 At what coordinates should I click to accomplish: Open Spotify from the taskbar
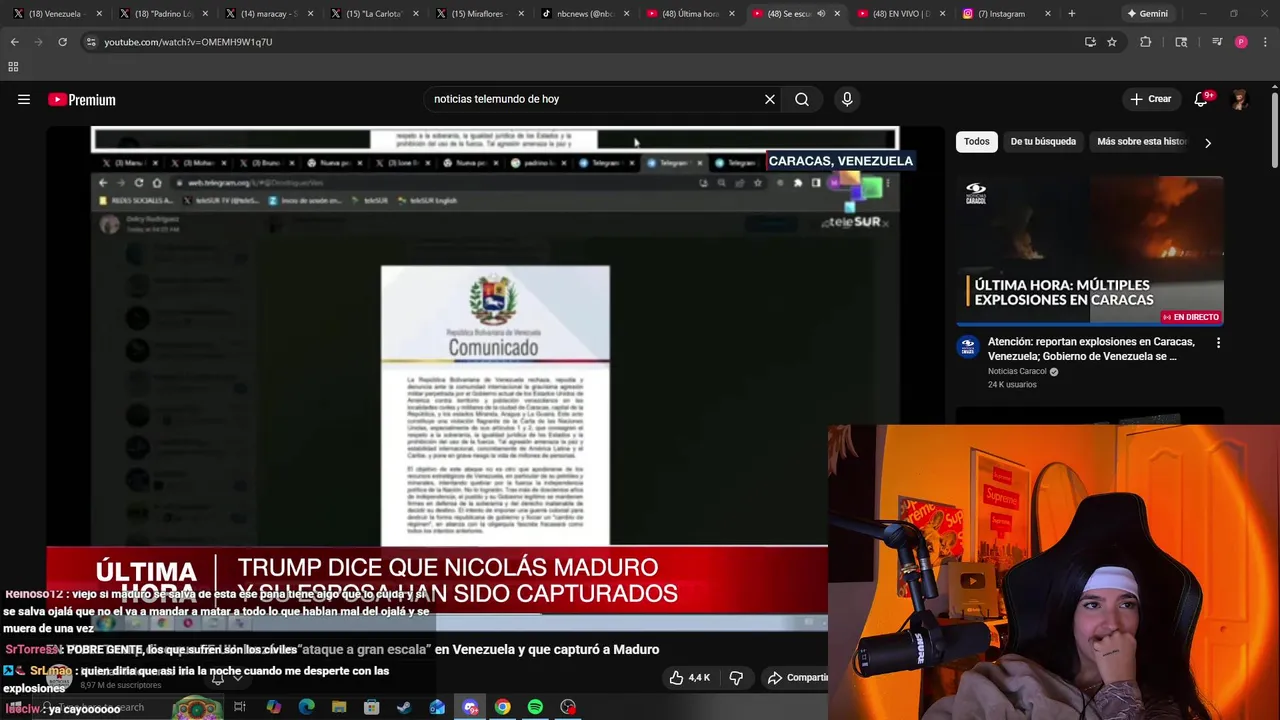pos(535,707)
